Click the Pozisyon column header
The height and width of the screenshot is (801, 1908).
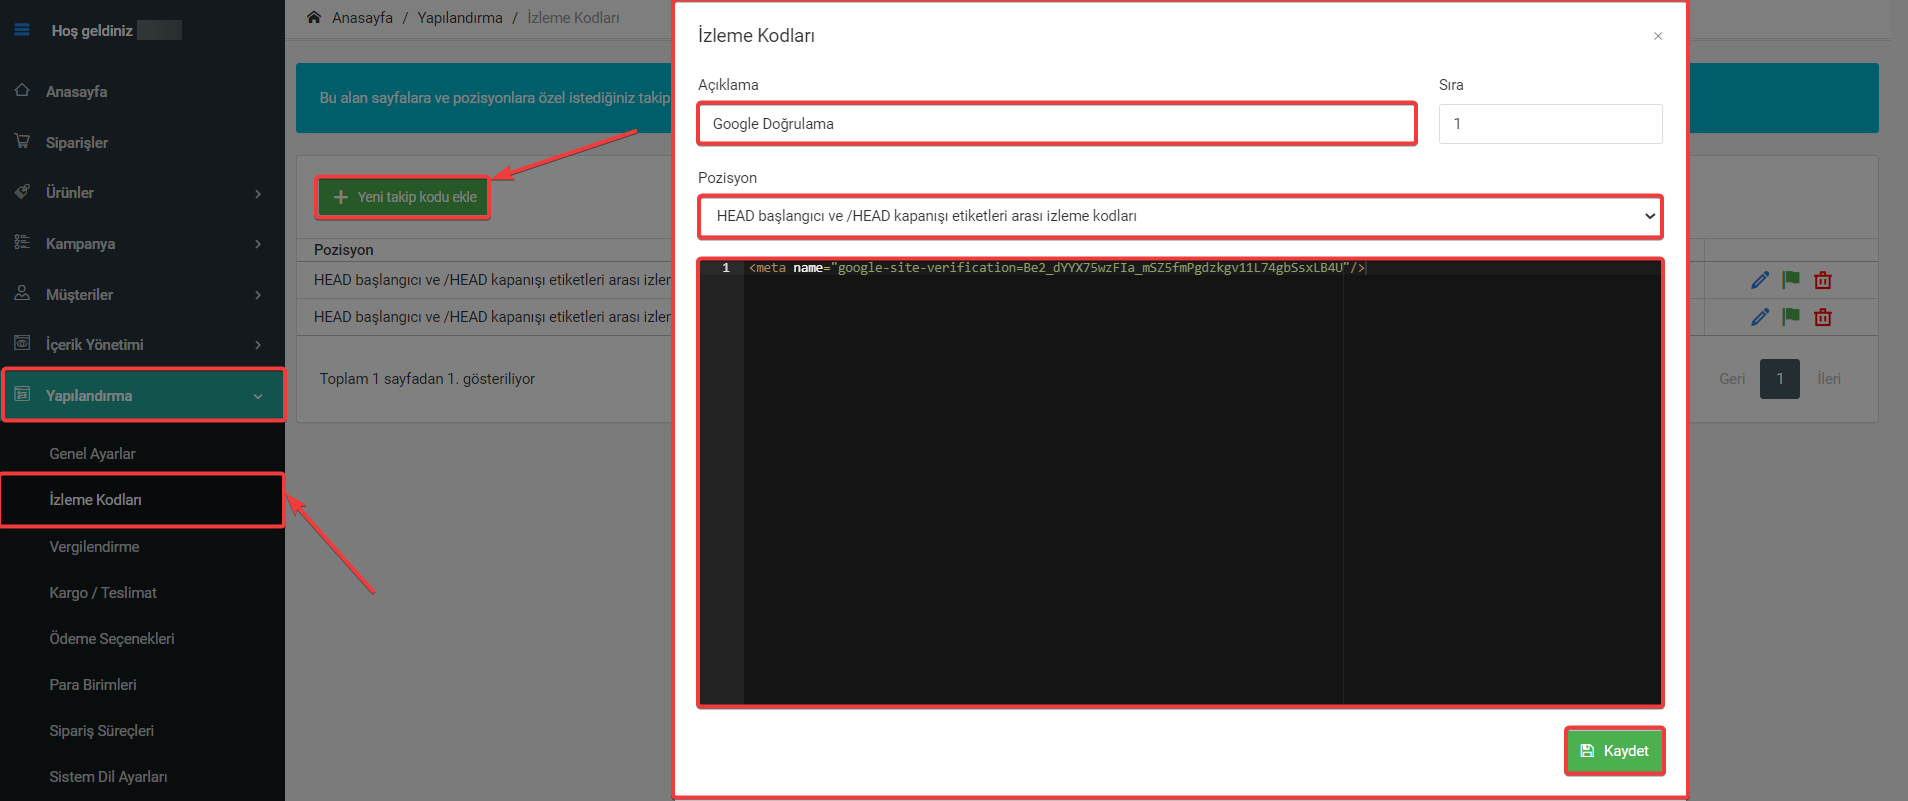[x=344, y=250]
